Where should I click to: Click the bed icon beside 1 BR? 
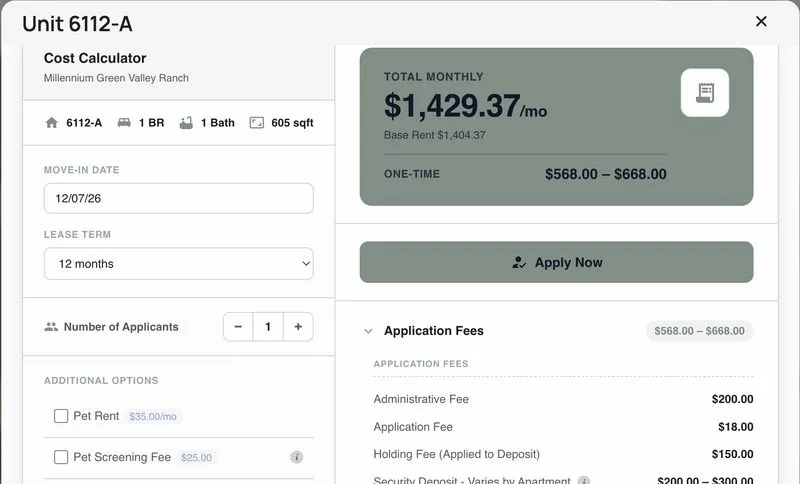click(x=124, y=123)
